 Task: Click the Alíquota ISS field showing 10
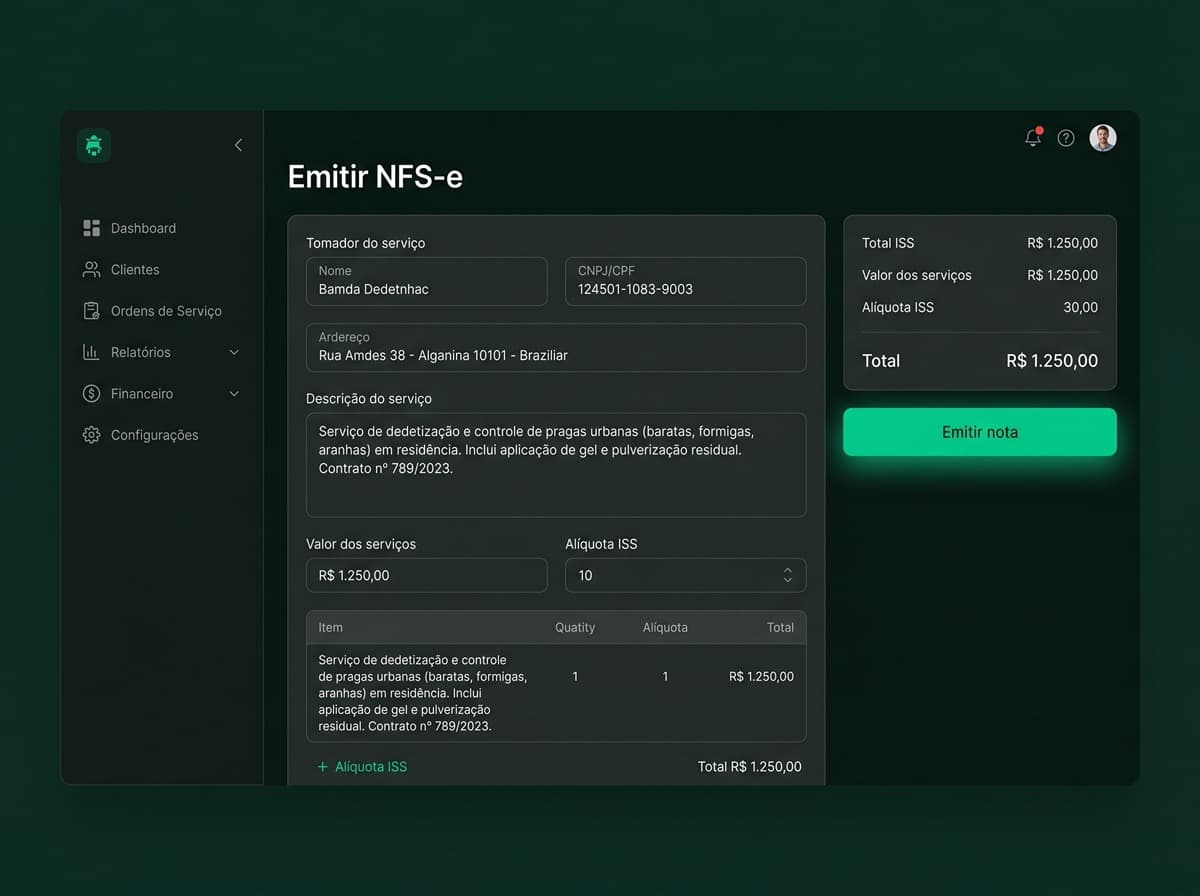[x=686, y=575]
